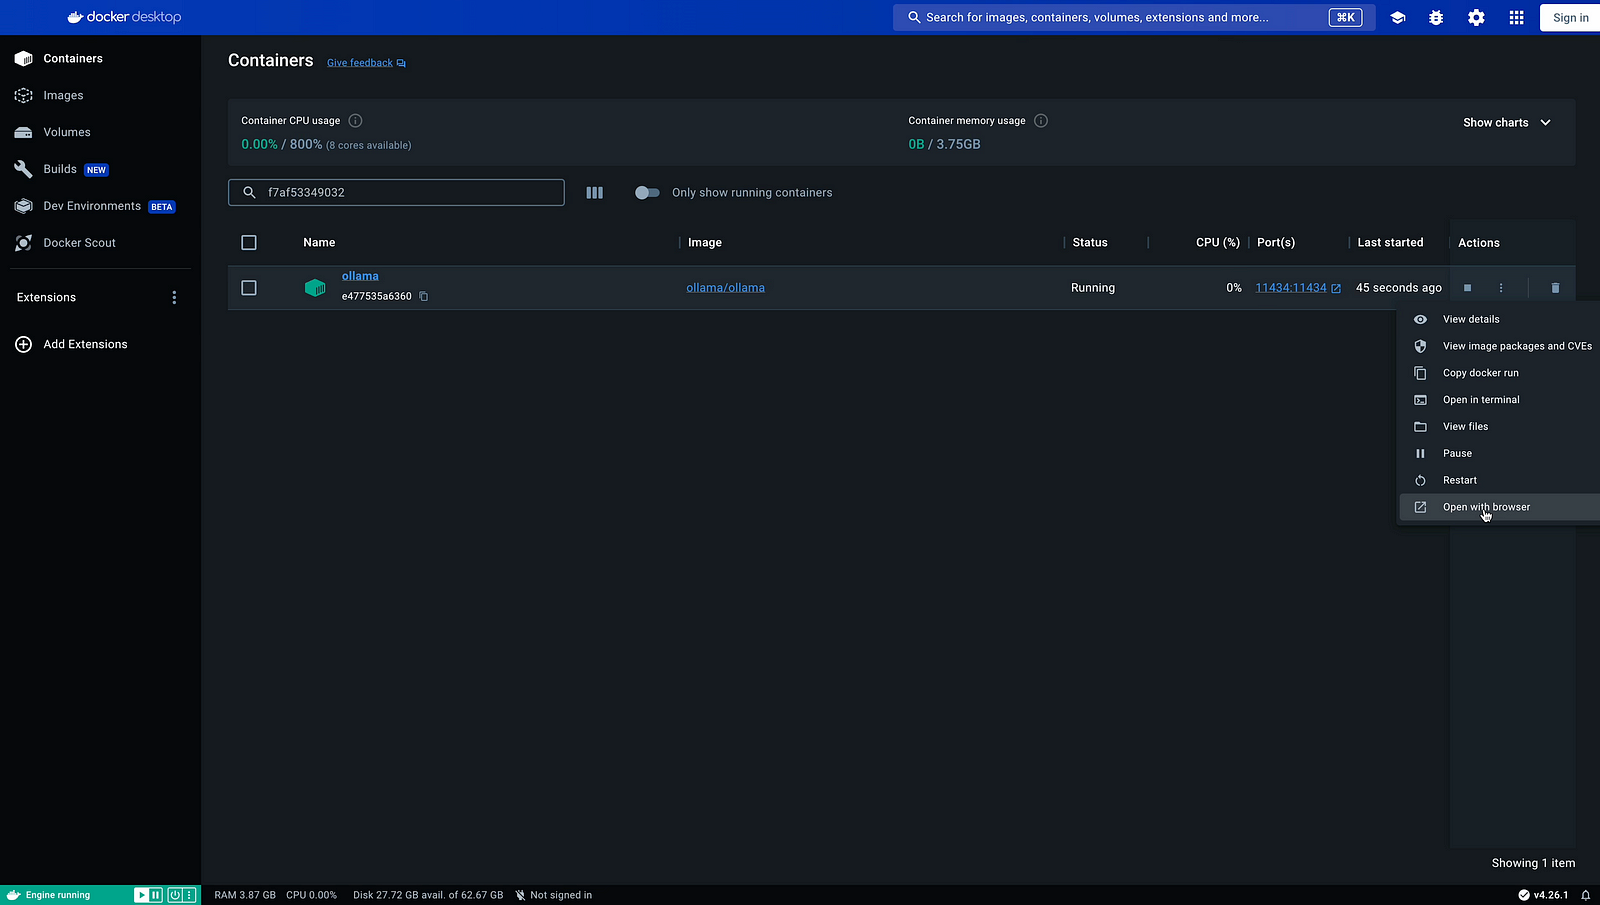
Task: Open the ollama row kebab actions menu
Action: [x=1501, y=288]
